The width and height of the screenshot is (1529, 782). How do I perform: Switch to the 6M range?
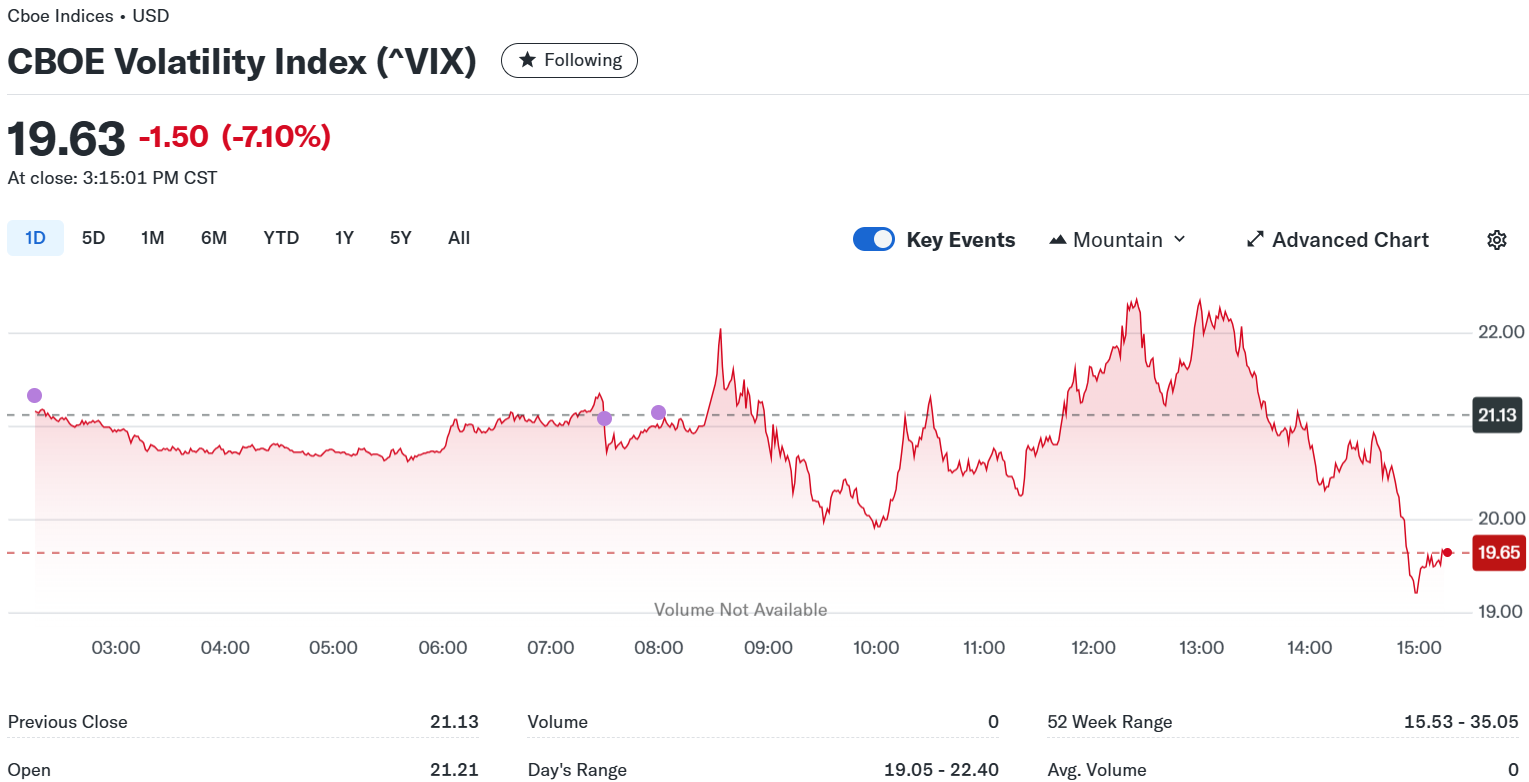(214, 238)
